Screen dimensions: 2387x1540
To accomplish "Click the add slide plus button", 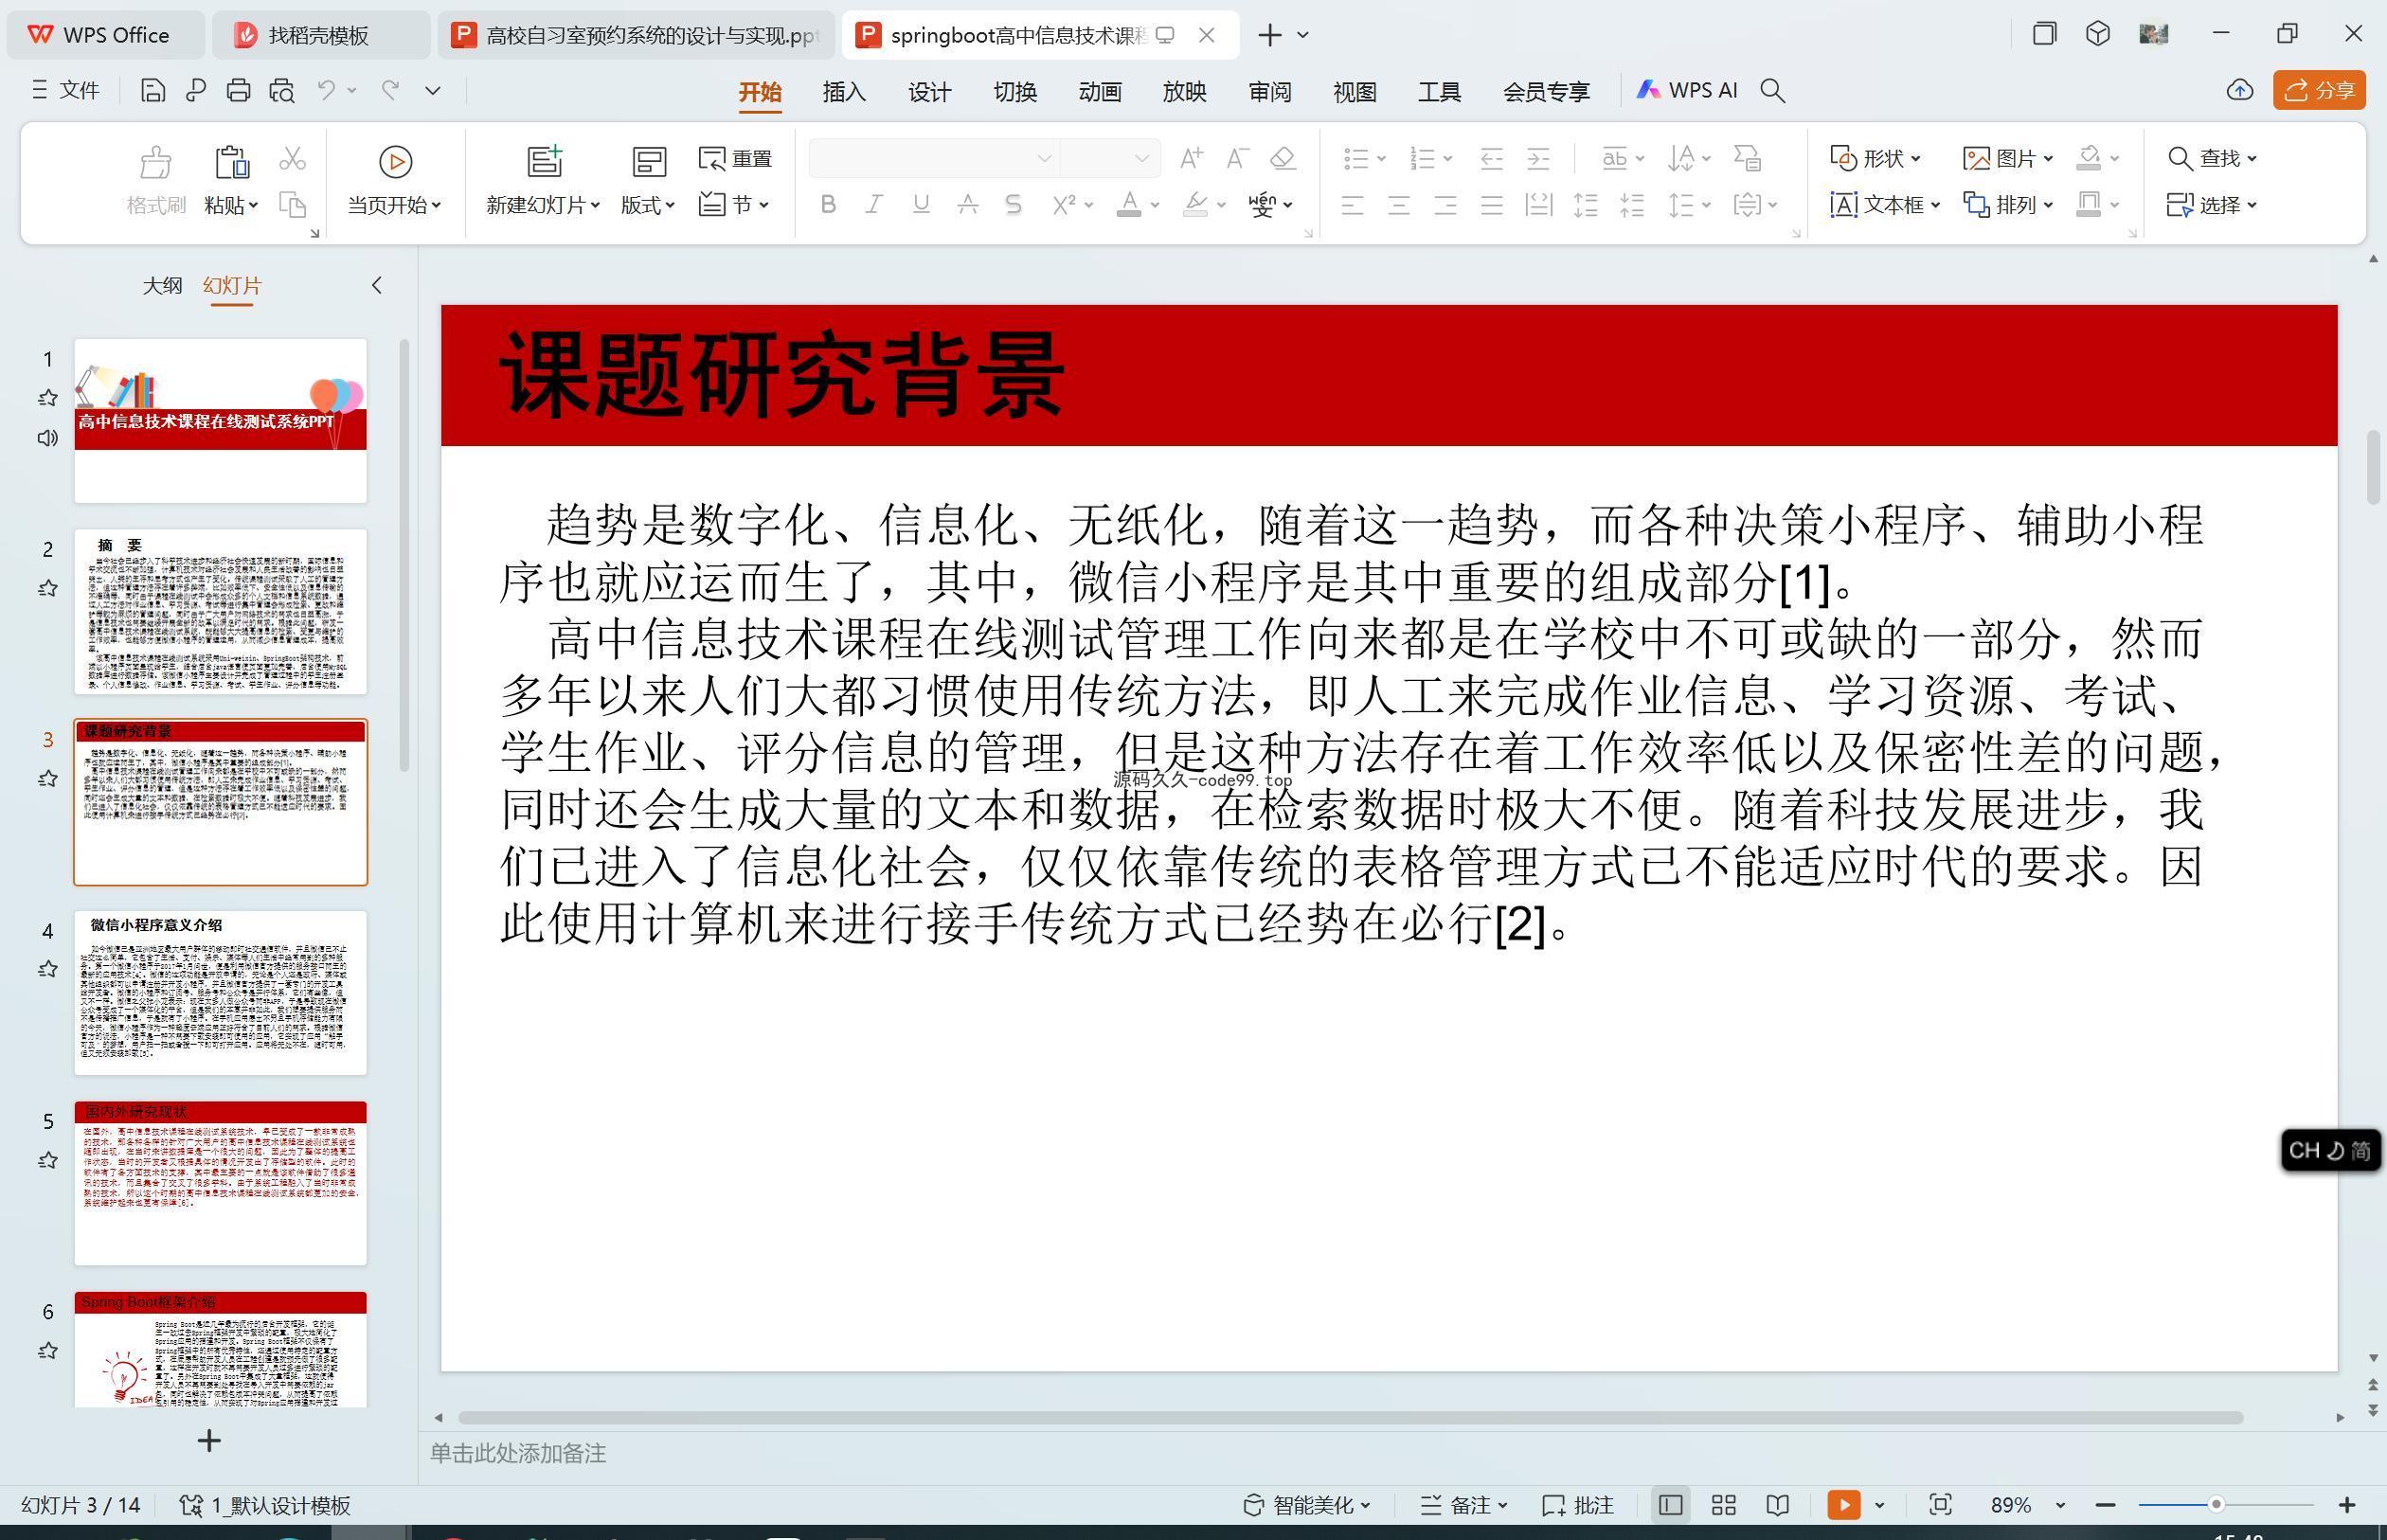I will pos(209,1441).
